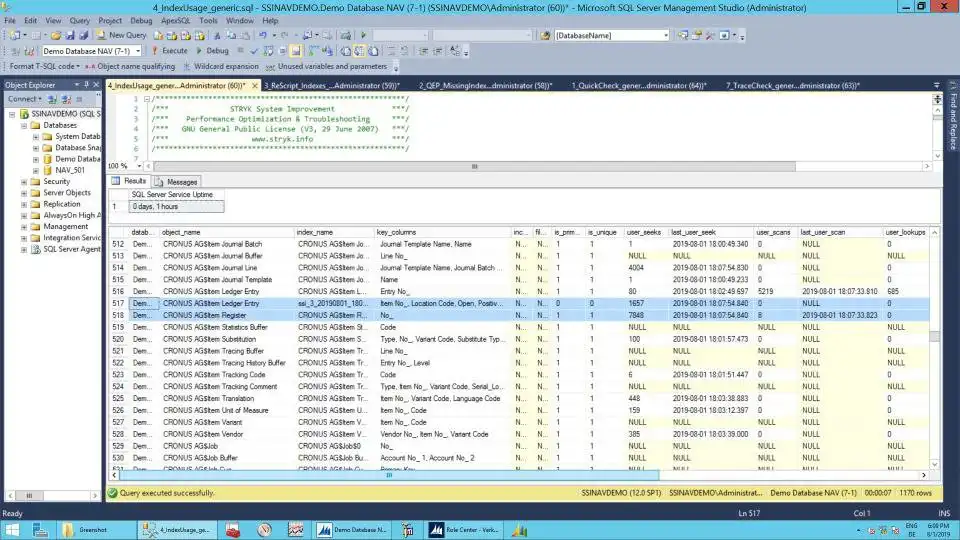The image size is (960, 540).
Task: Close the 4_IndexUsage_gener tab
Action: pyautogui.click(x=255, y=86)
